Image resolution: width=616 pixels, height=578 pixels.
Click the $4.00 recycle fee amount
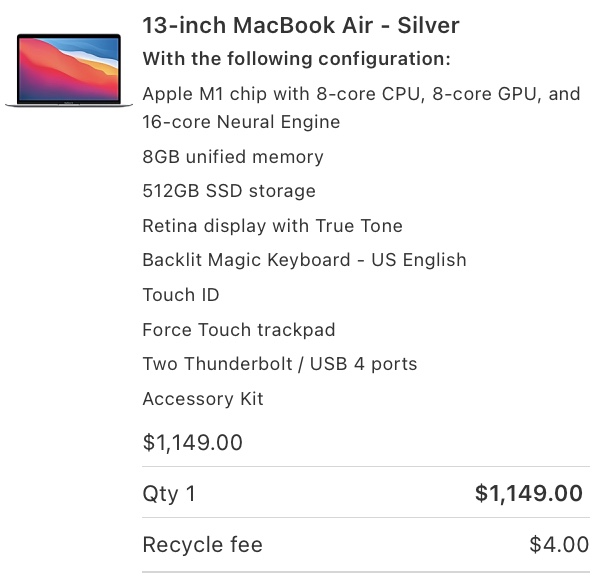click(x=559, y=545)
